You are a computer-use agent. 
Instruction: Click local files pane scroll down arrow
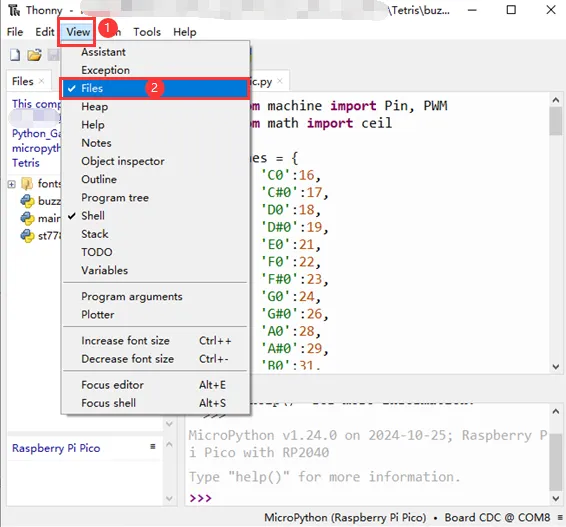tap(169, 423)
